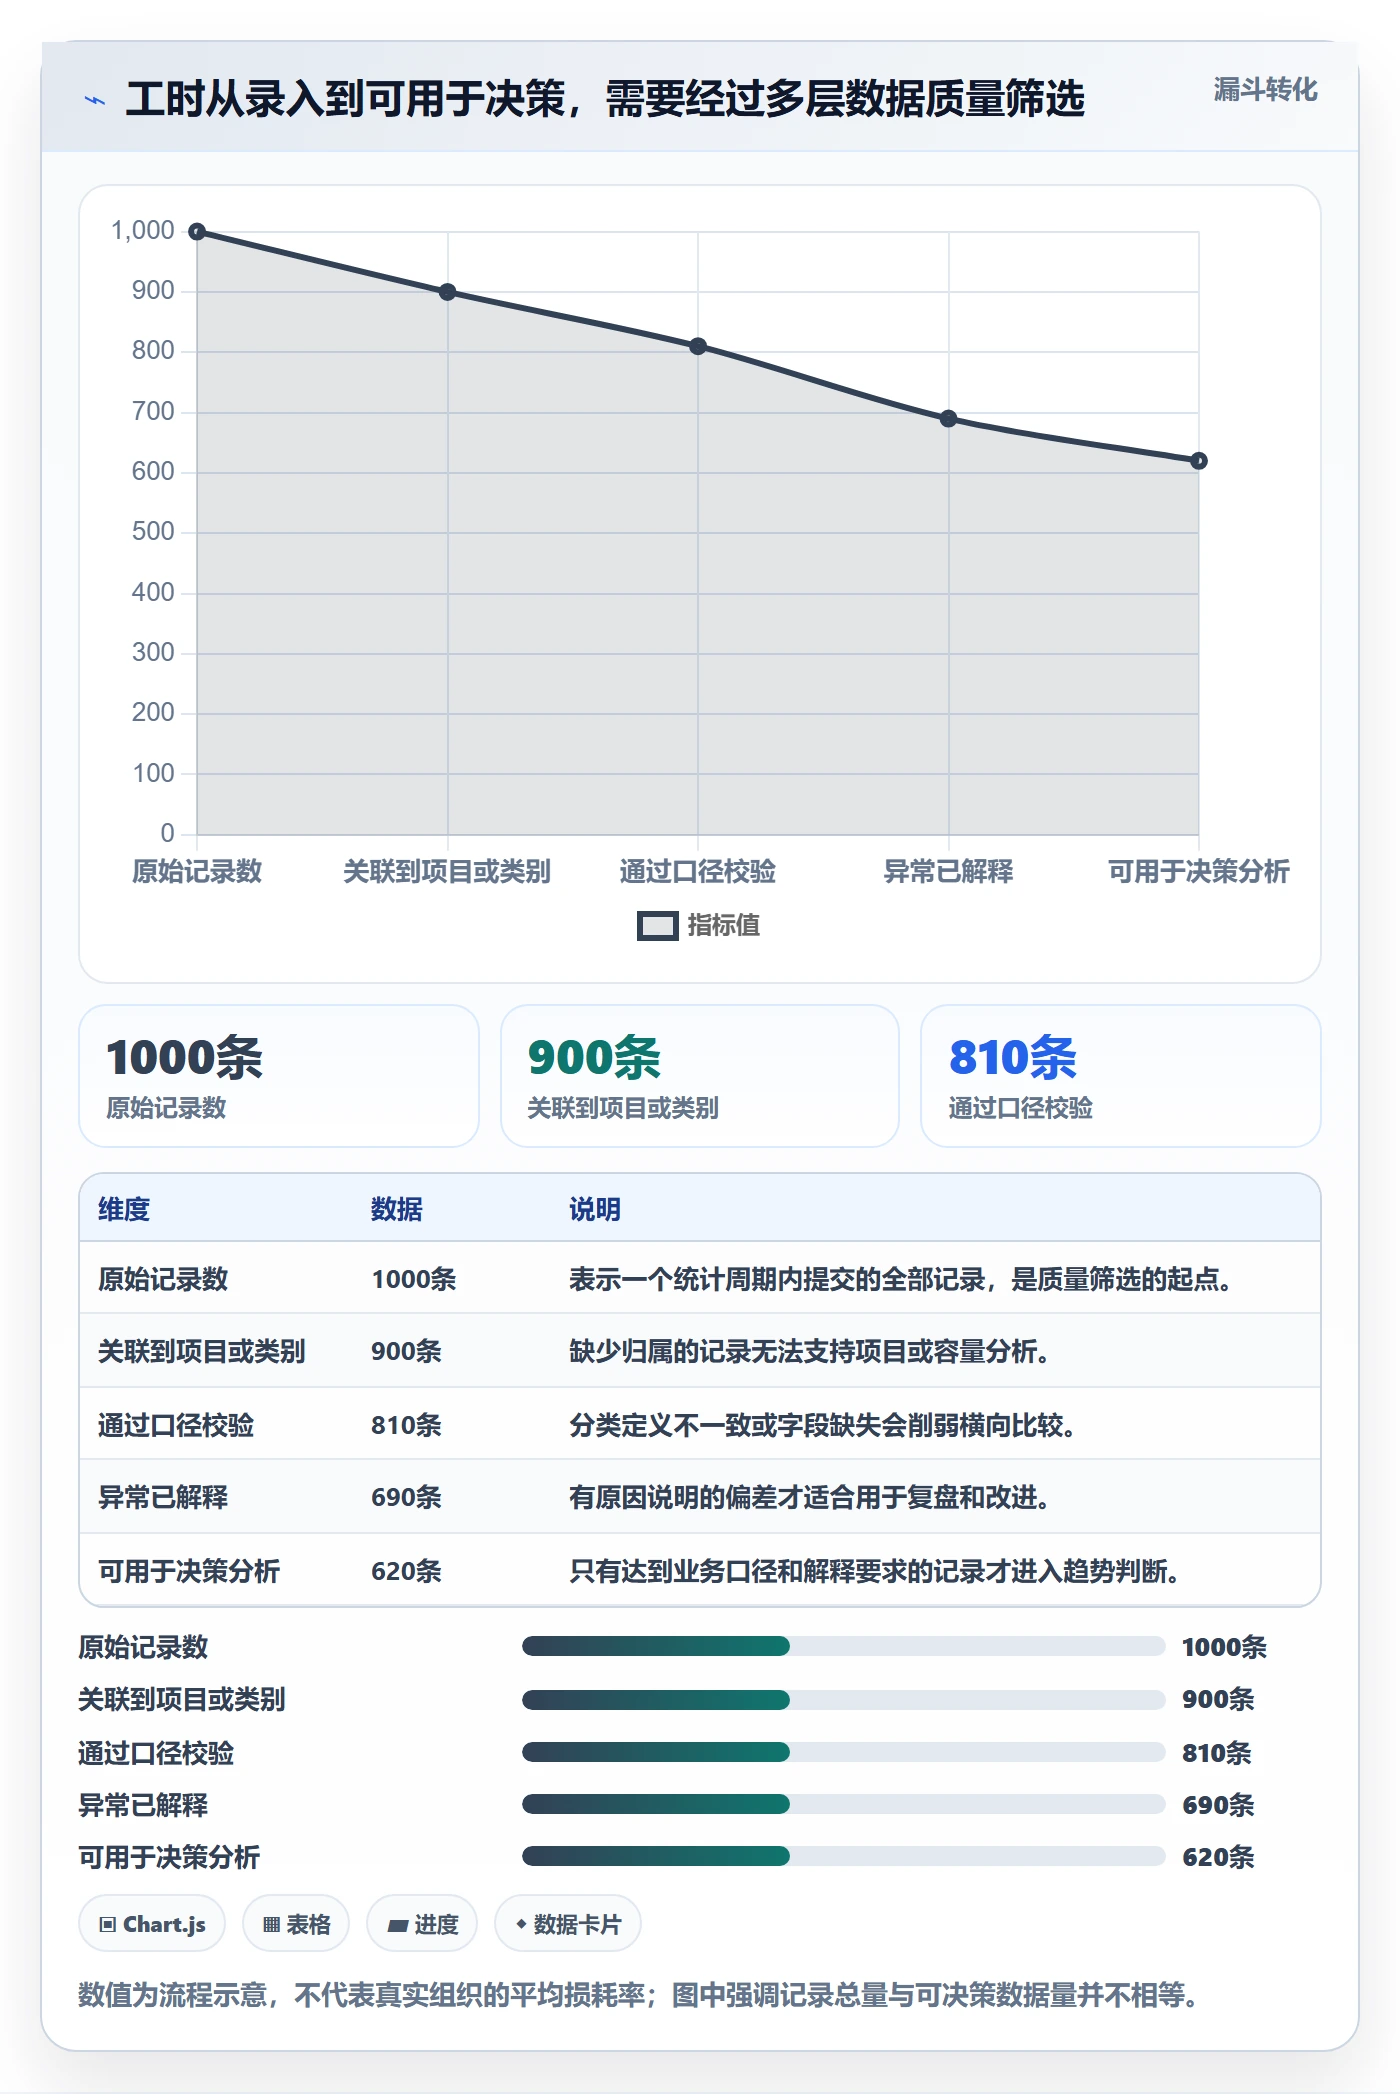
Task: Click the chart point for 原始记录数
Action: tap(197, 232)
